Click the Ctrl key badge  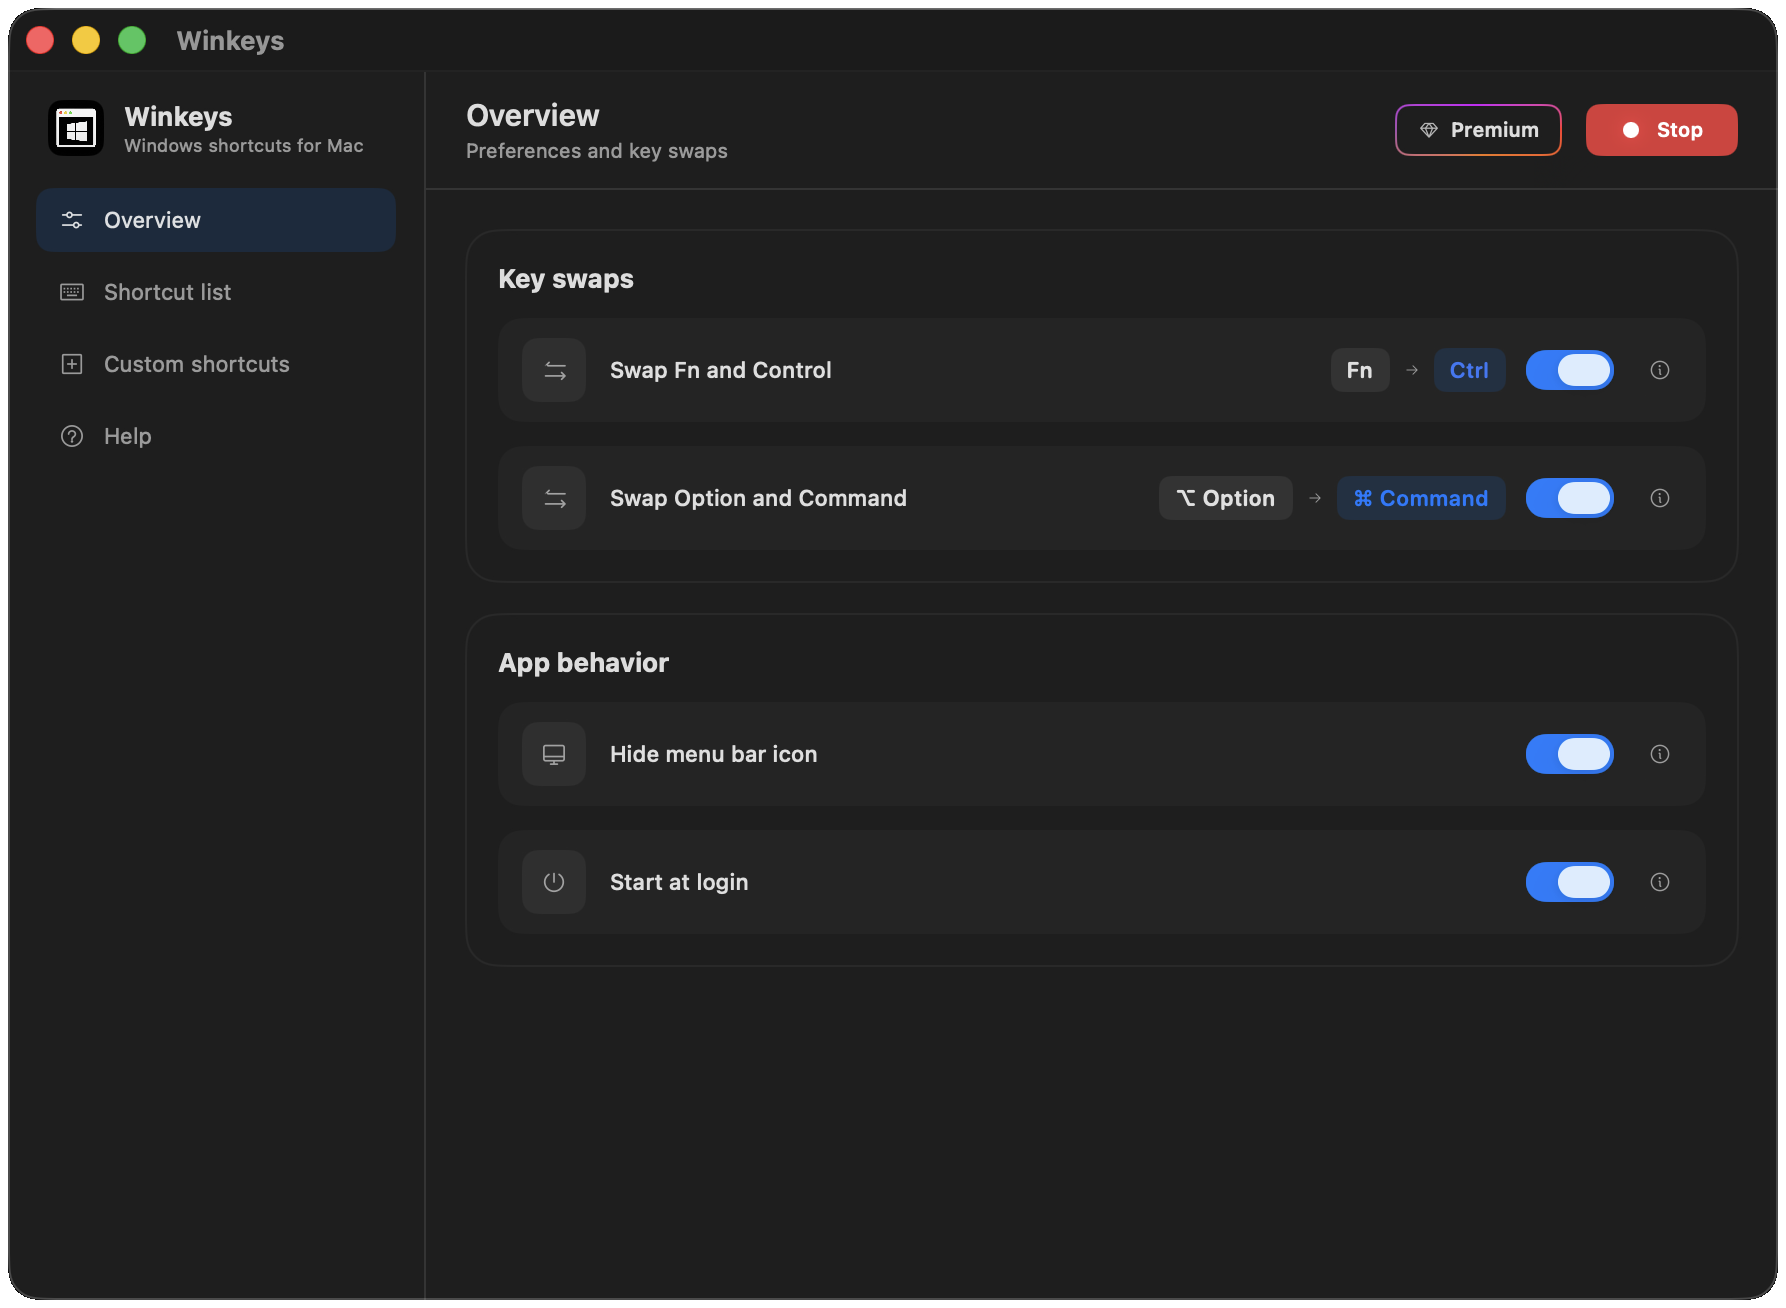(x=1470, y=370)
